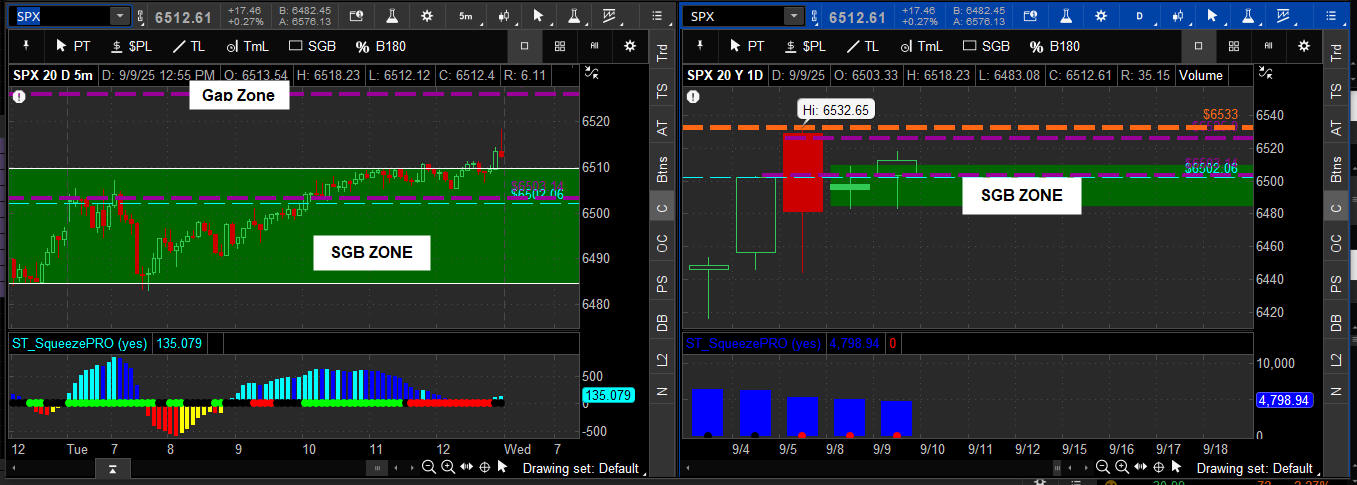
Task: Open the Trd sidebar tab on far right
Action: (x=1334, y=54)
